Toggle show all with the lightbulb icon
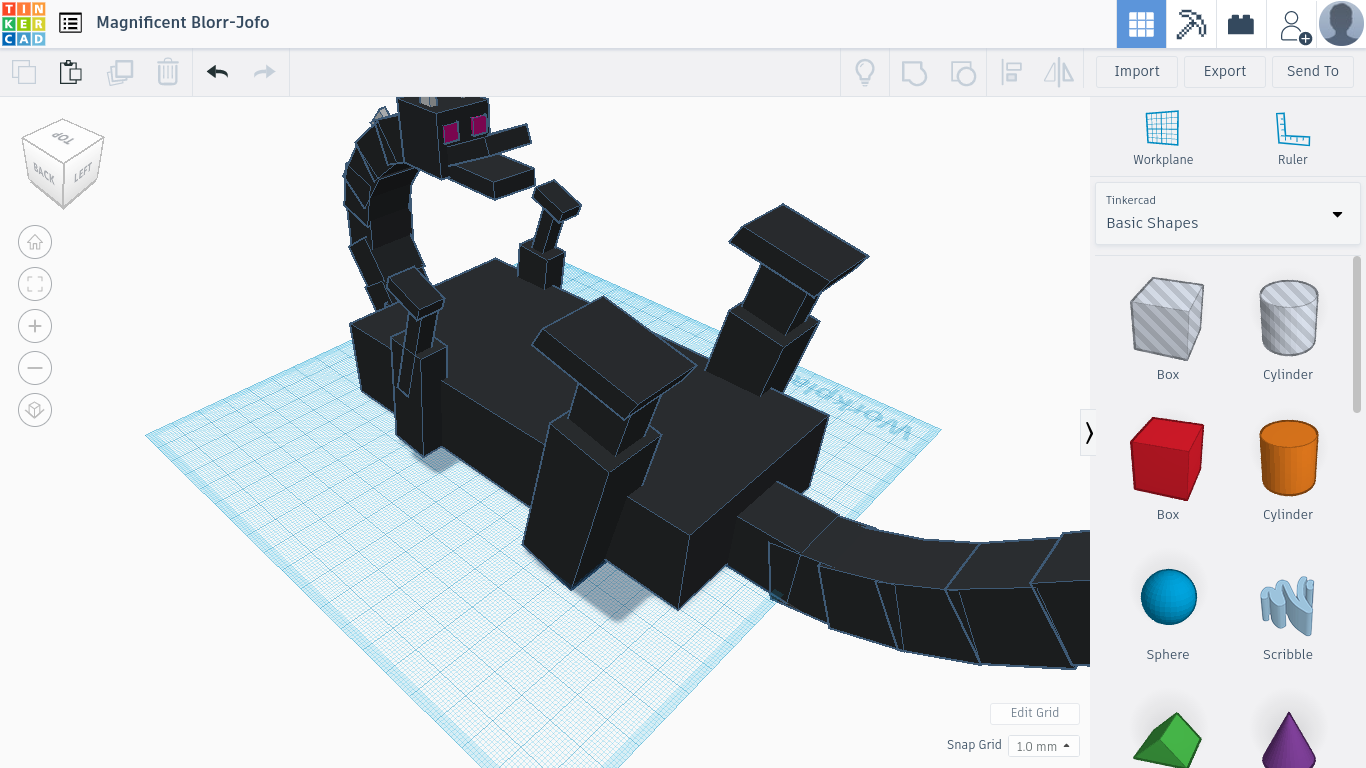This screenshot has width=1366, height=768. click(865, 72)
